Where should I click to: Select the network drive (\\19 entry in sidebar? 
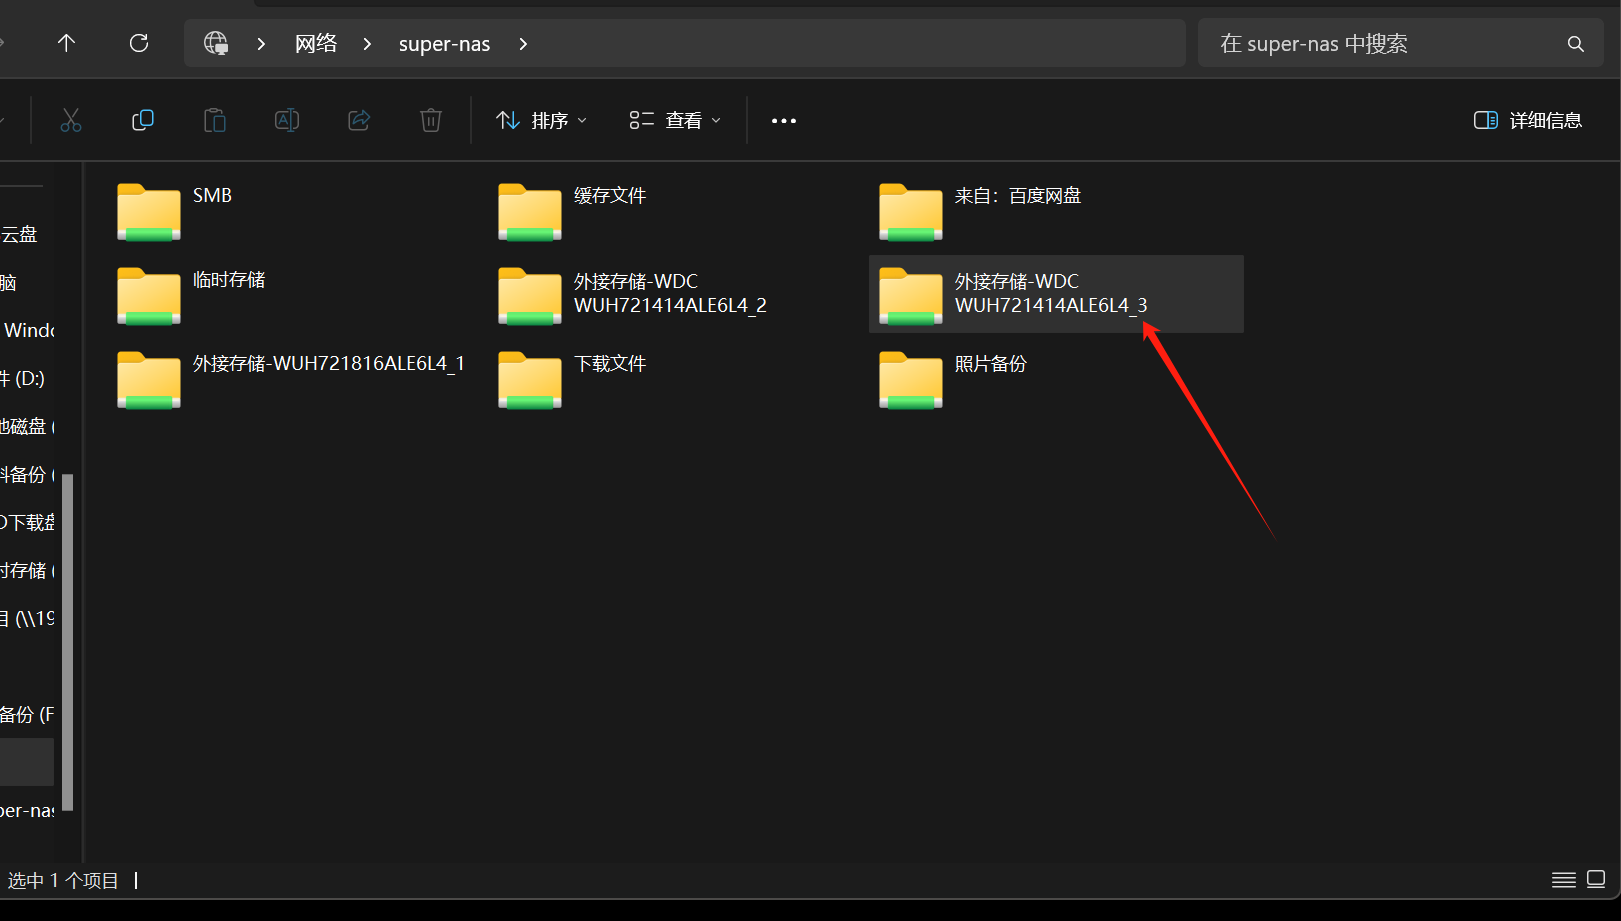pyautogui.click(x=28, y=619)
